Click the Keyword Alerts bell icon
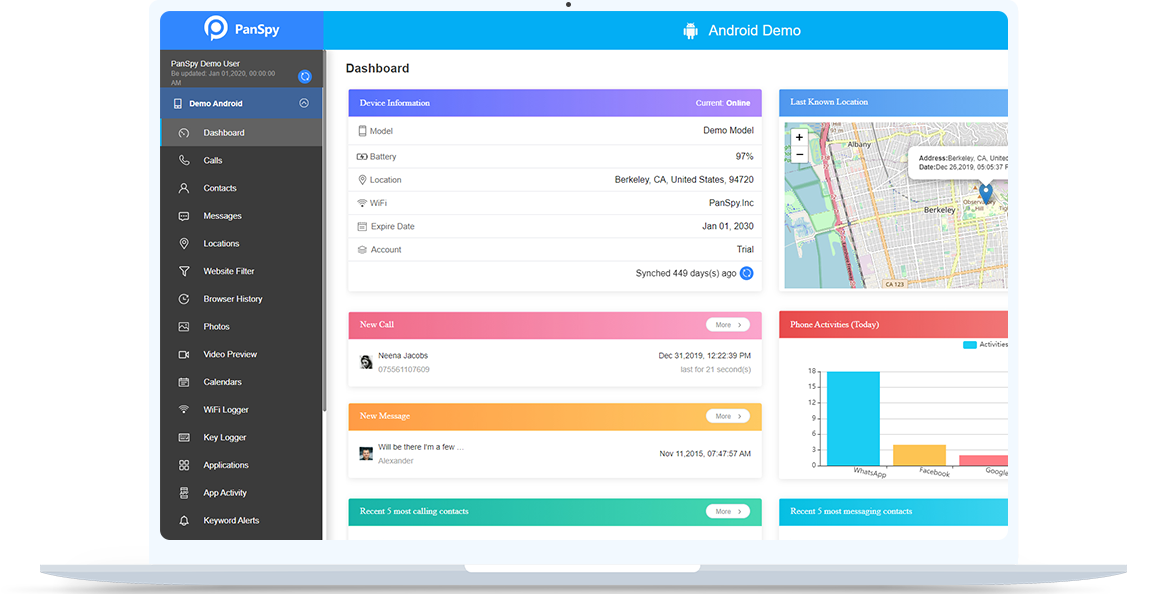1175x594 pixels. coord(184,521)
